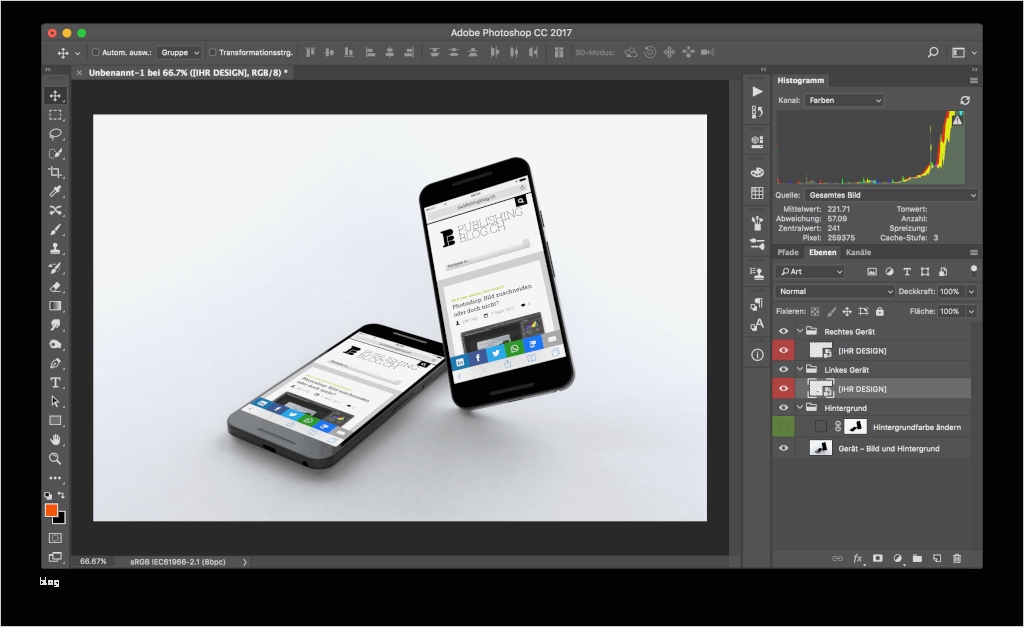Select the Move tool in the toolbox
The width and height of the screenshot is (1024, 627).
tap(56, 96)
